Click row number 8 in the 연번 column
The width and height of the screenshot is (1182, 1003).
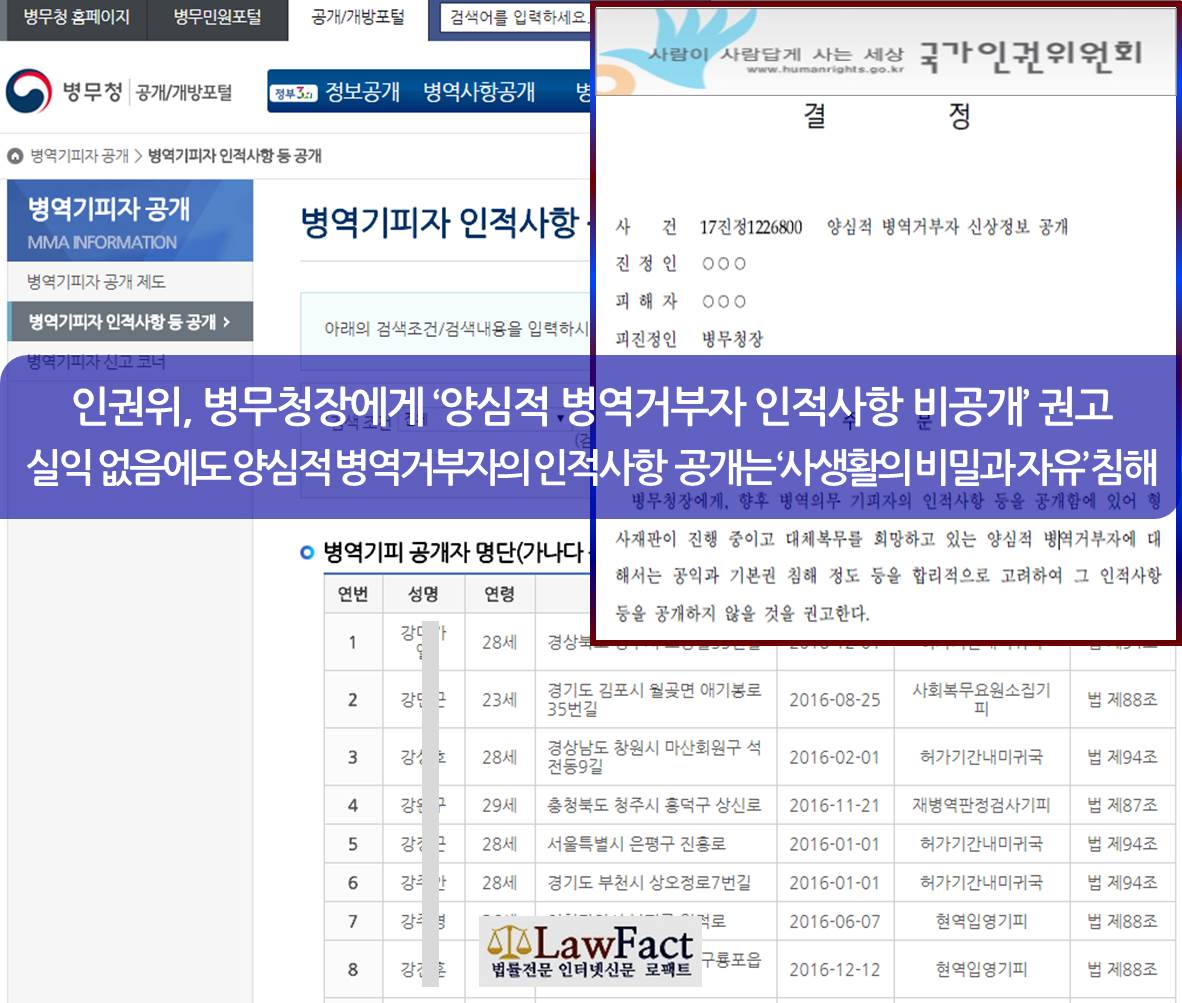(x=353, y=970)
